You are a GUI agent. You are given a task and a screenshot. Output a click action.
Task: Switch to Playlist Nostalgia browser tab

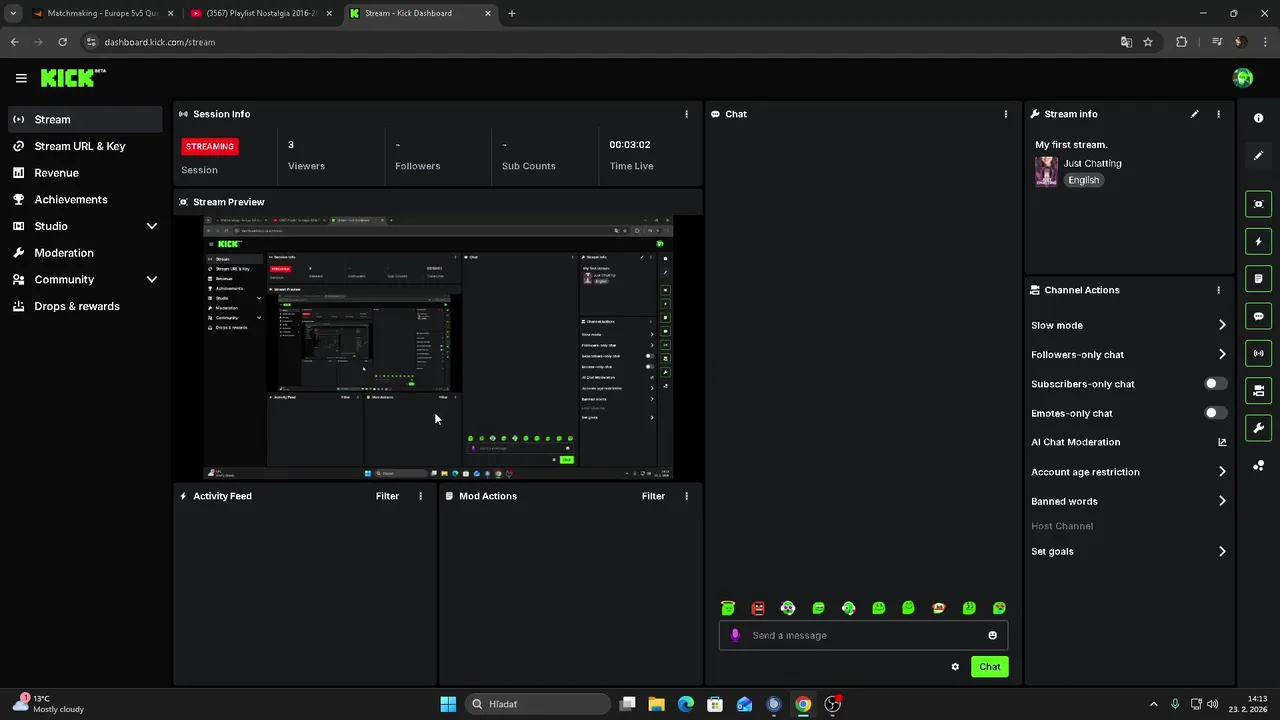(262, 13)
